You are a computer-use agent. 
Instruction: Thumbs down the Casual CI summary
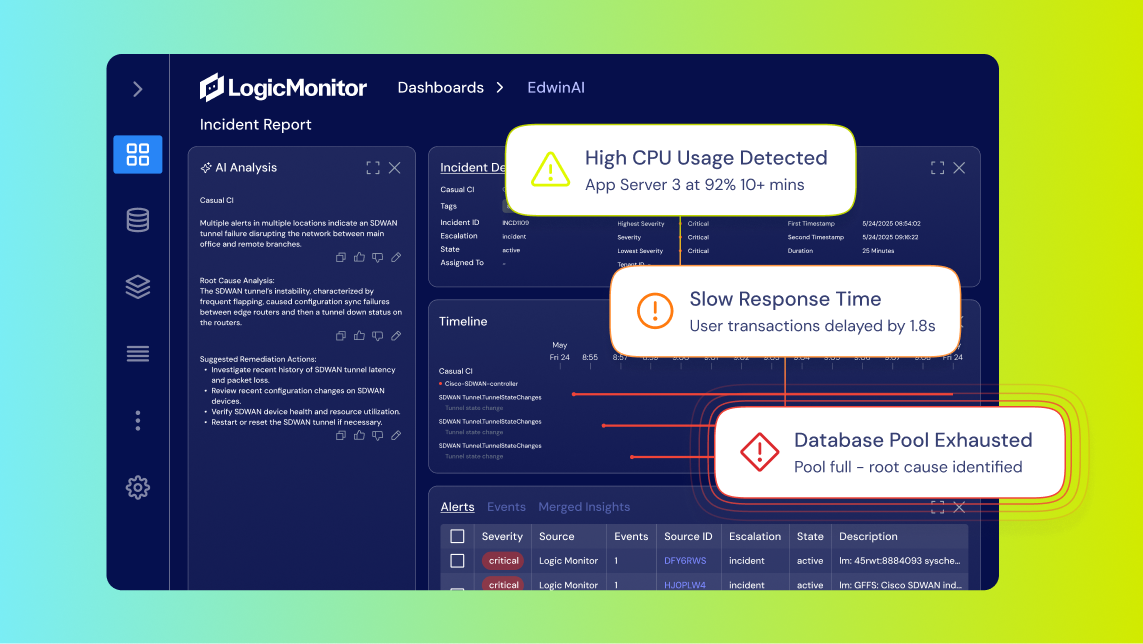(x=378, y=257)
